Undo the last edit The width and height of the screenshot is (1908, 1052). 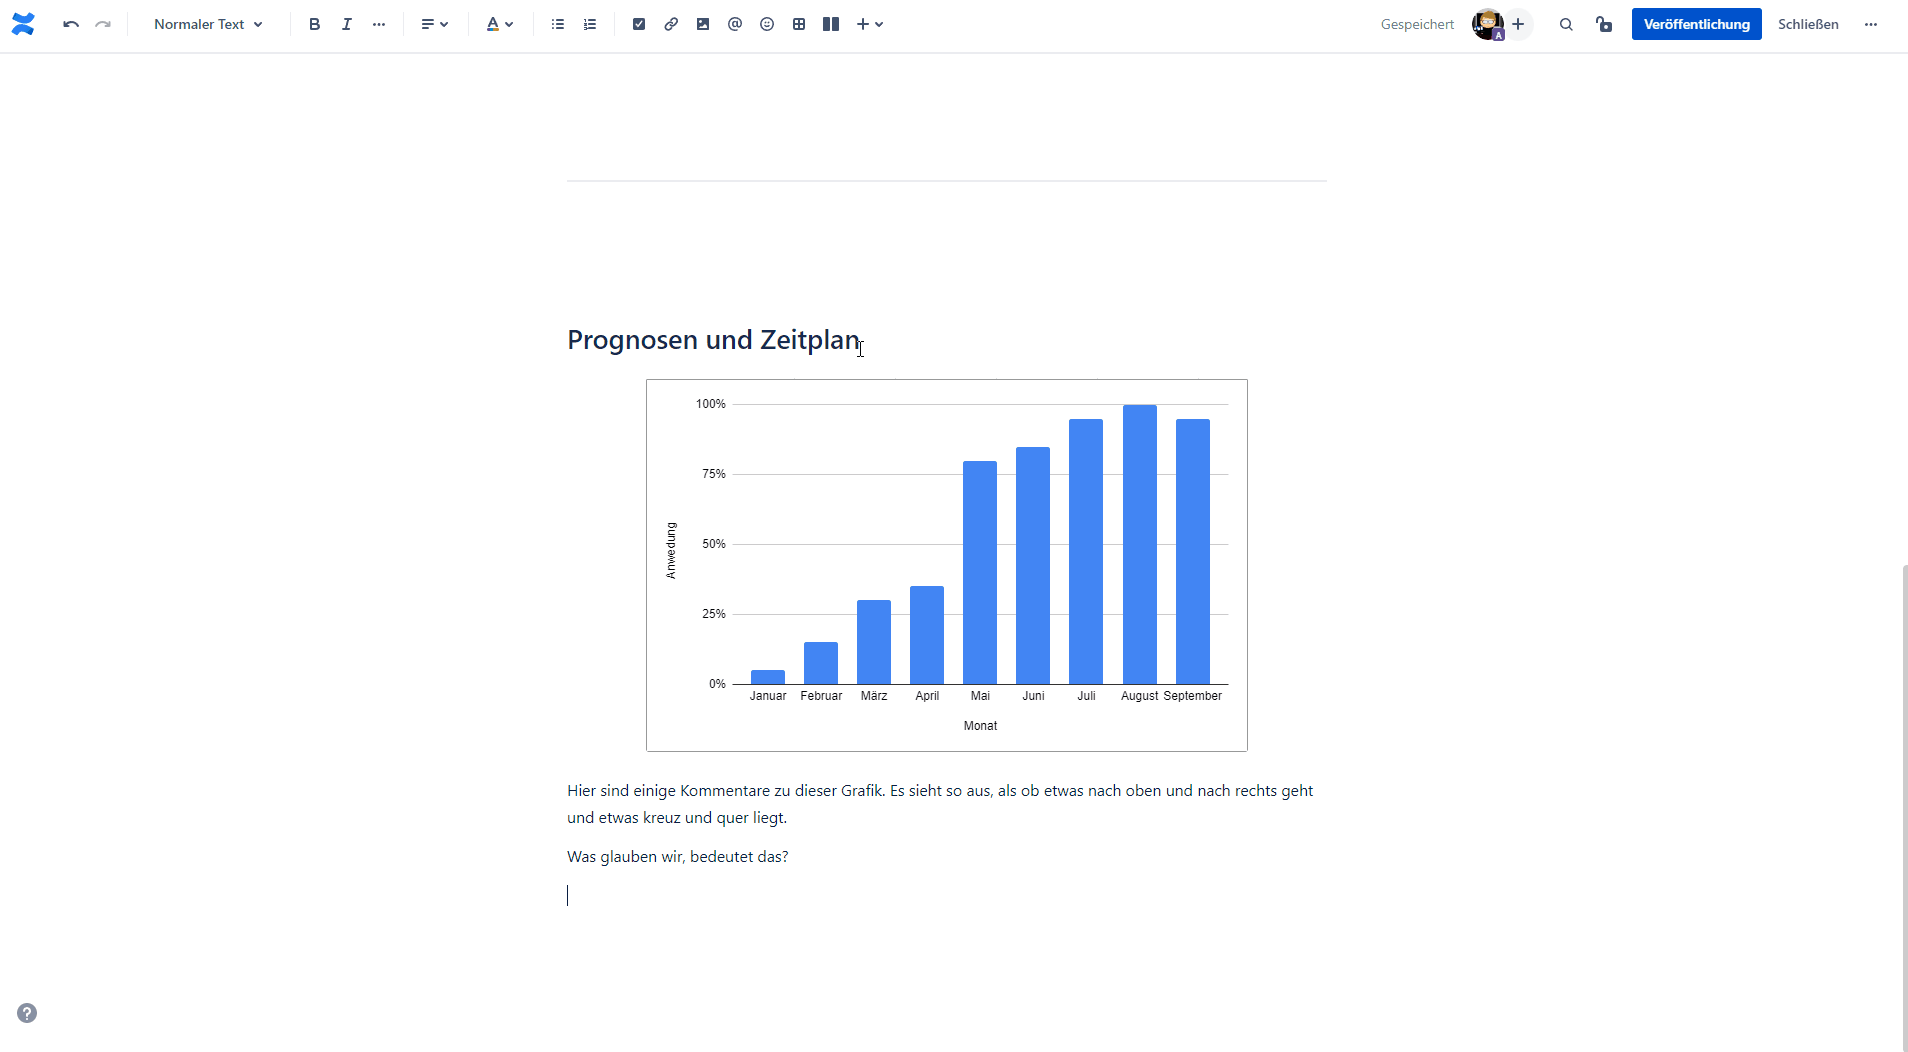pyautogui.click(x=71, y=24)
